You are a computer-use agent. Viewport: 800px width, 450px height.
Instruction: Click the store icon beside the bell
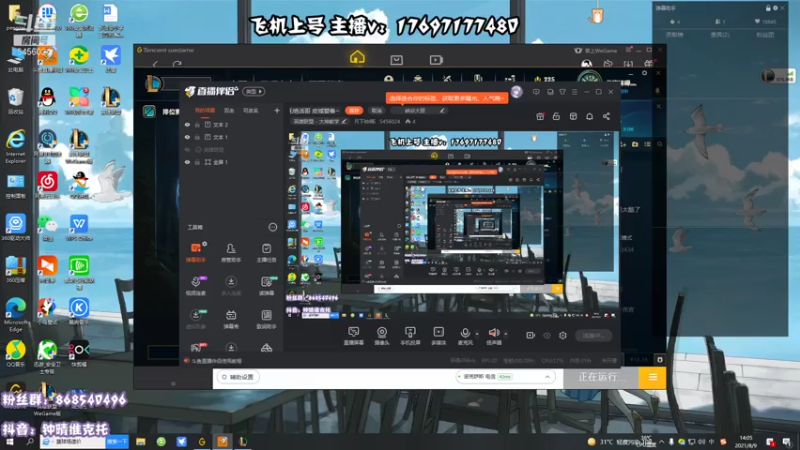click(x=573, y=116)
